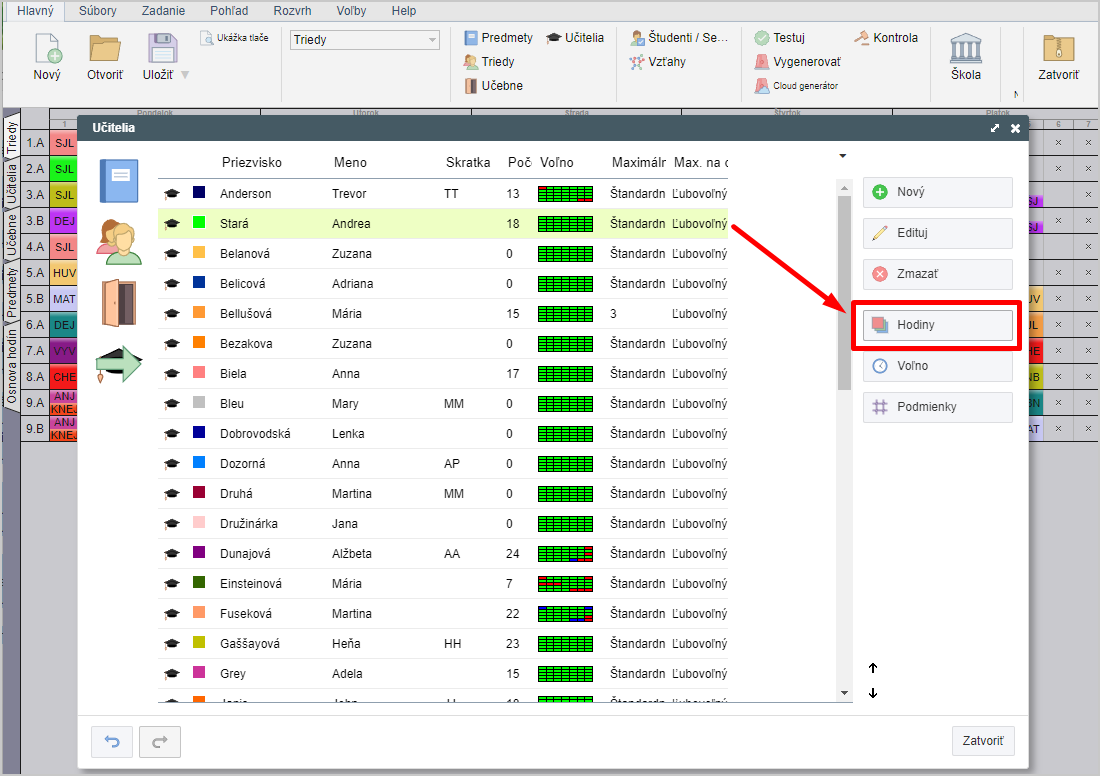The height and width of the screenshot is (776, 1100).
Task: Open the Rozvrh menu
Action: click(293, 11)
